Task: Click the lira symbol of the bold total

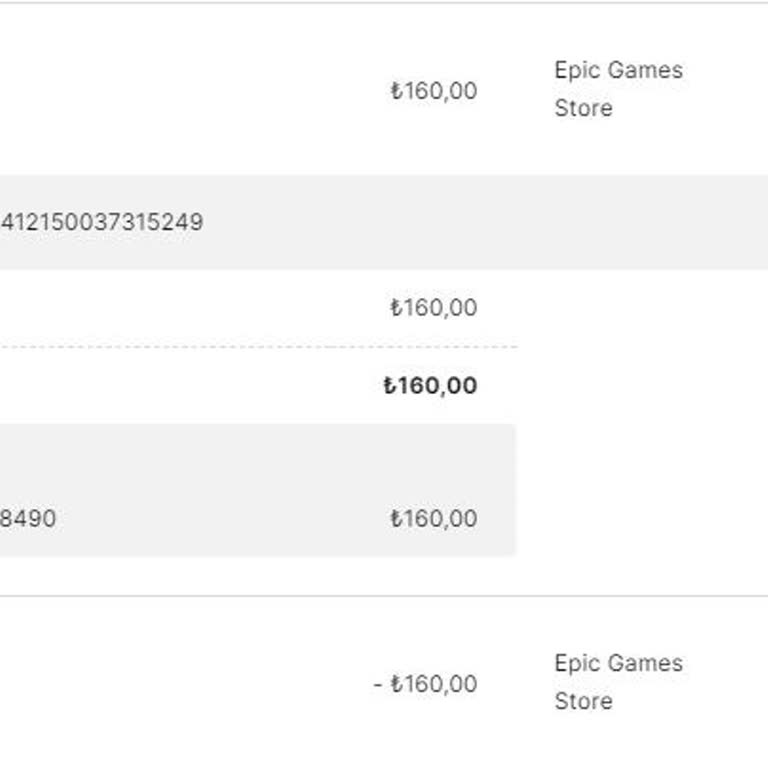Action: click(392, 386)
